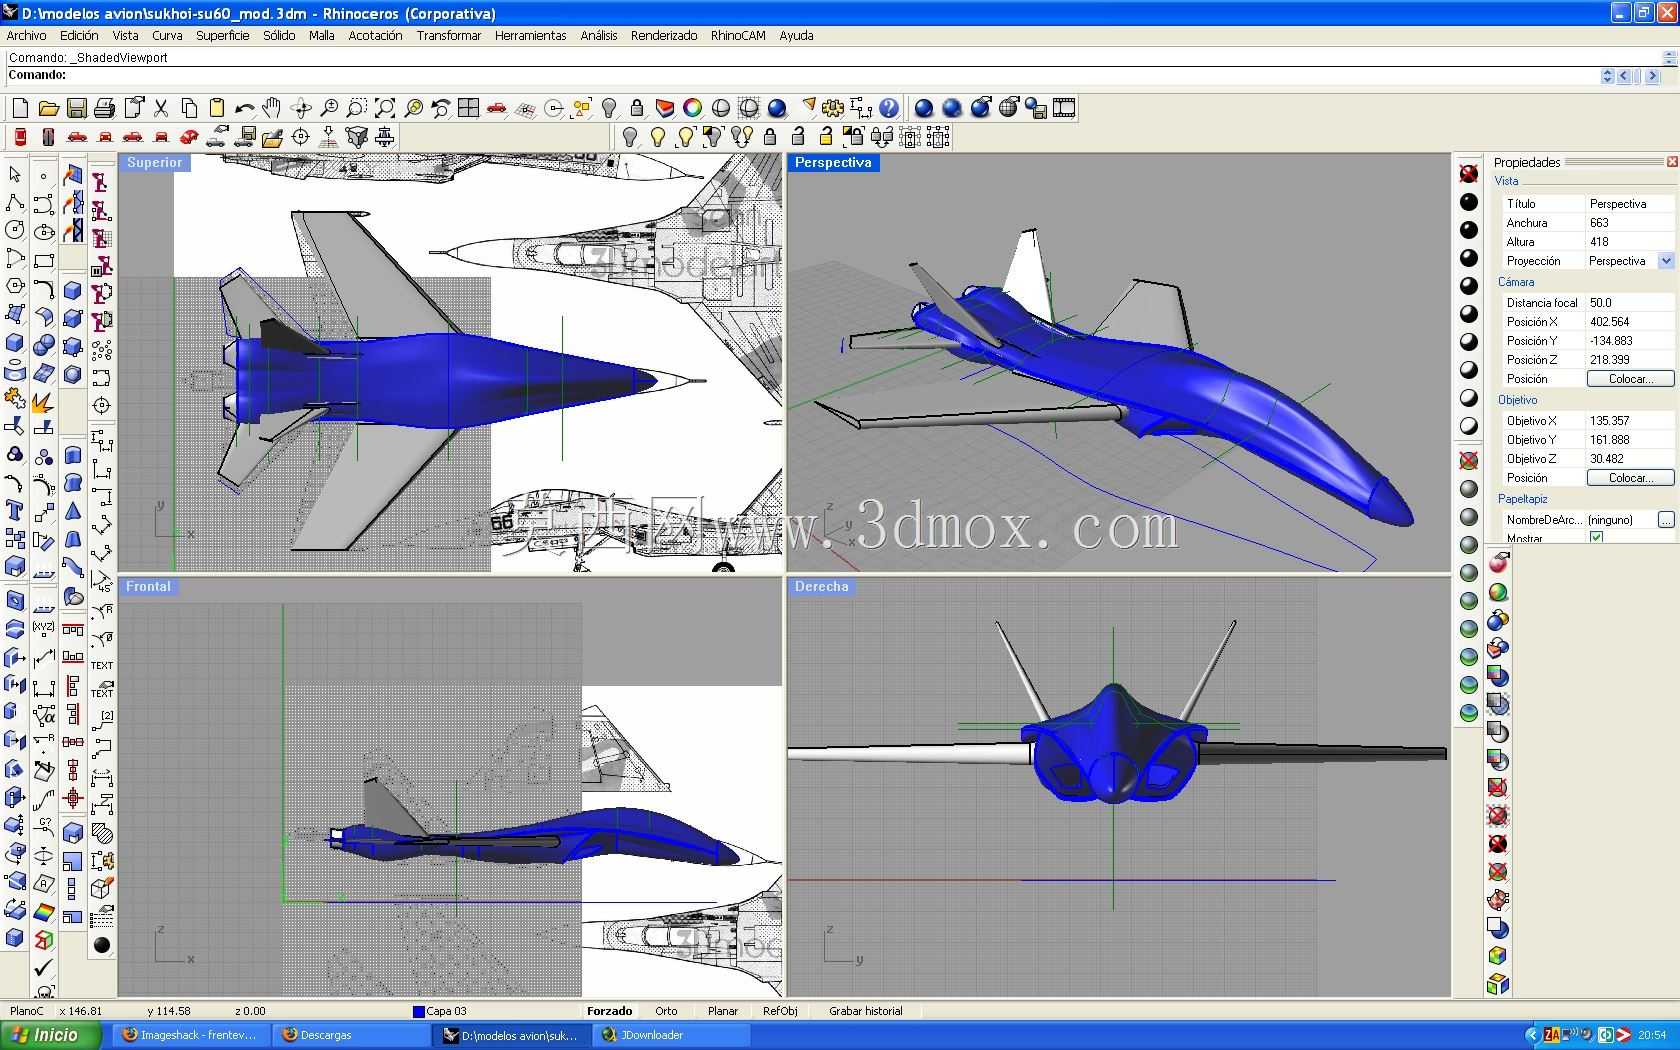Viewport: 1680px width, 1050px height.
Task: Click the Objetivo Posición Colocar button
Action: tap(1630, 478)
